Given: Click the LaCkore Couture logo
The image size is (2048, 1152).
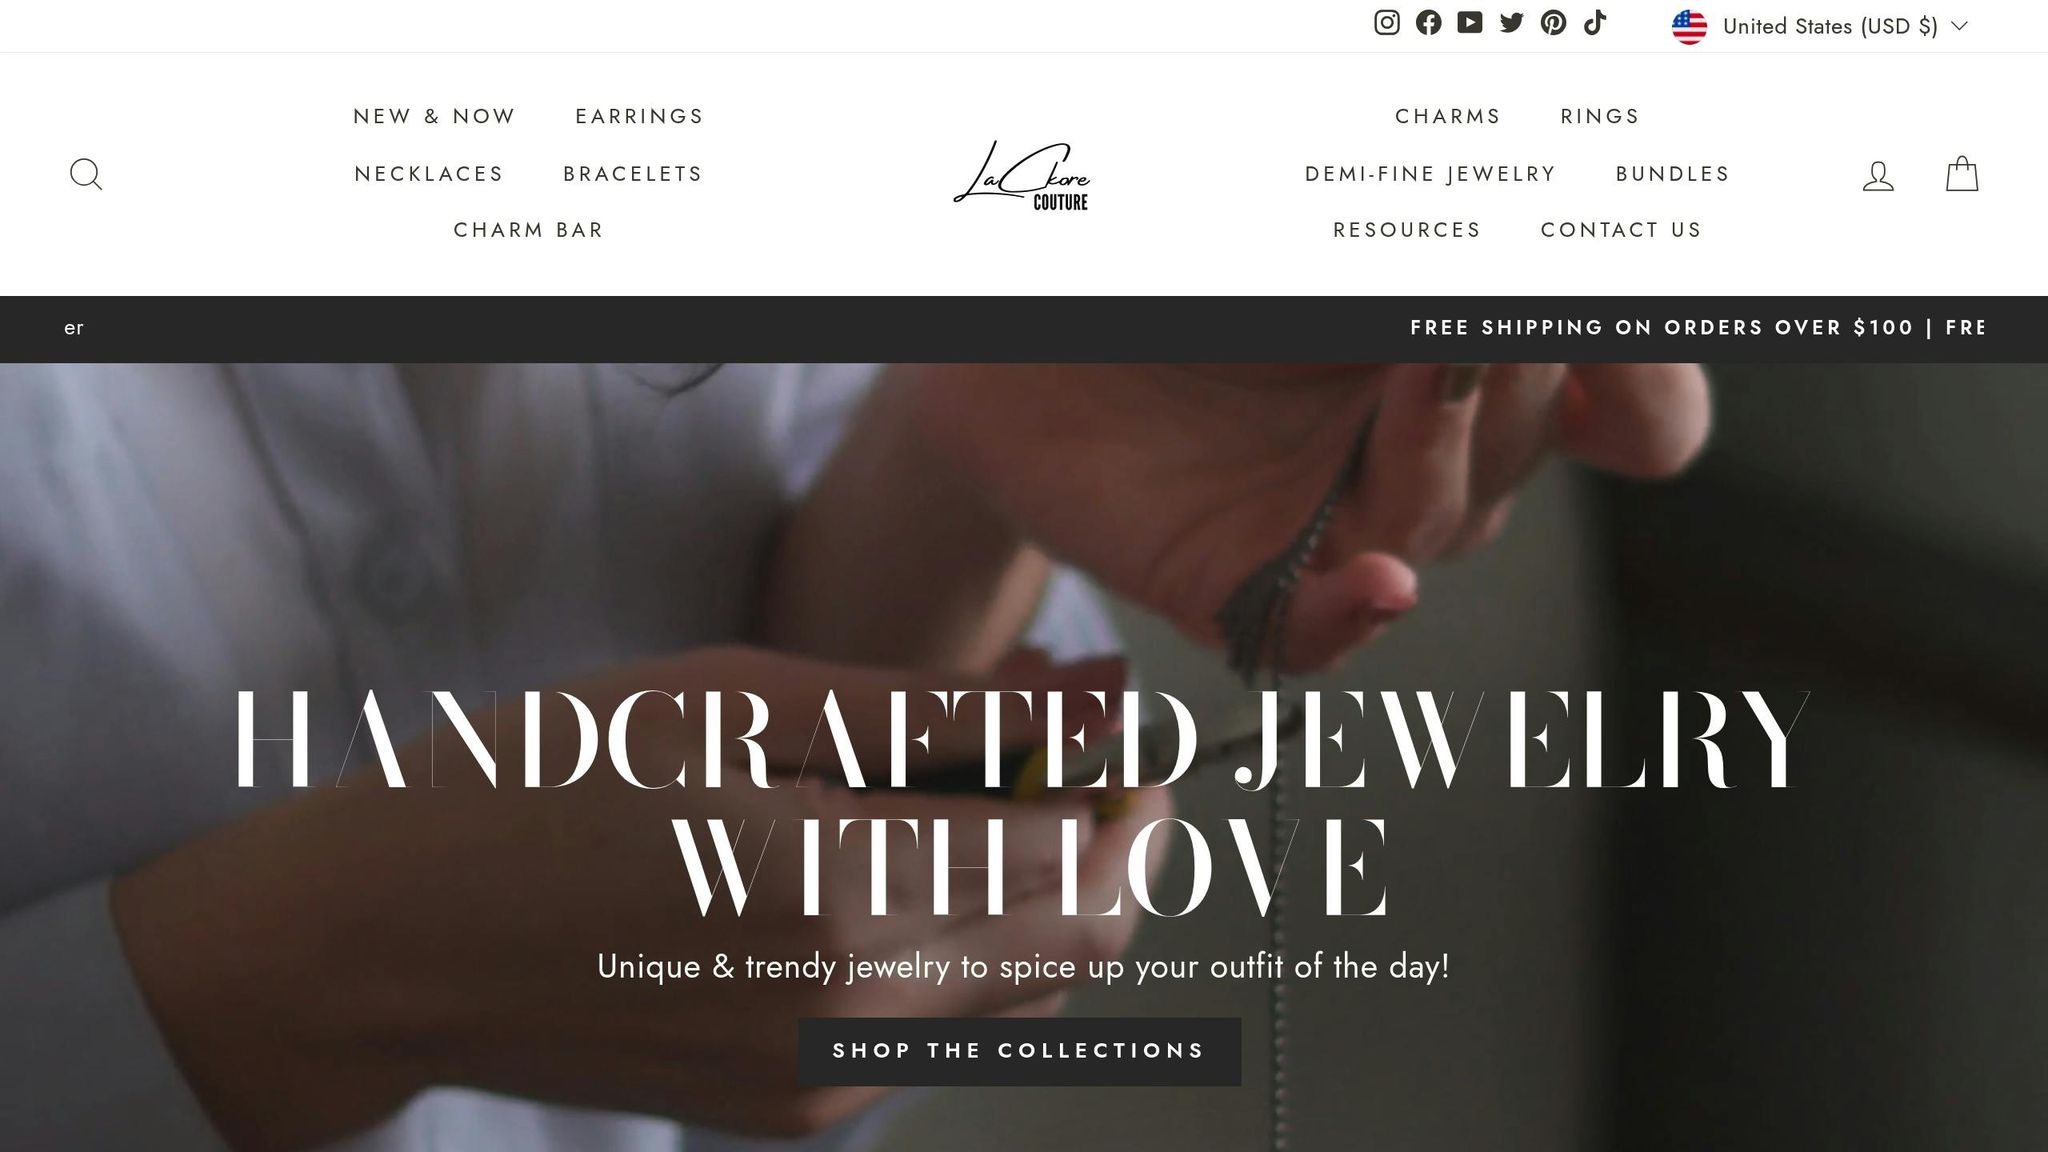Looking at the screenshot, I should 1021,175.
